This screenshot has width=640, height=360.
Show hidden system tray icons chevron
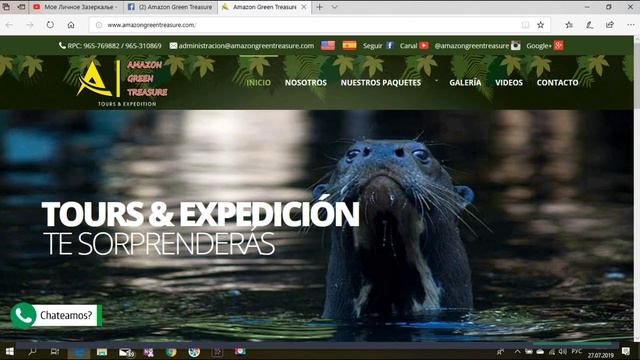518,351
